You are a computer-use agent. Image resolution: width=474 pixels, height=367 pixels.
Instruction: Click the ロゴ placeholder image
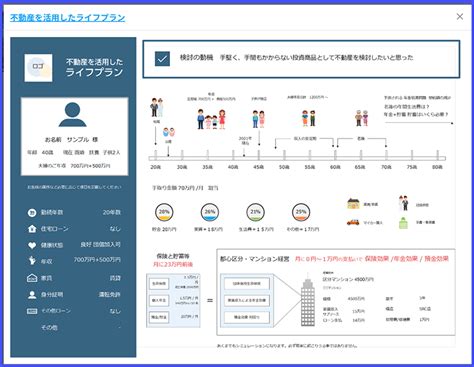coord(38,68)
